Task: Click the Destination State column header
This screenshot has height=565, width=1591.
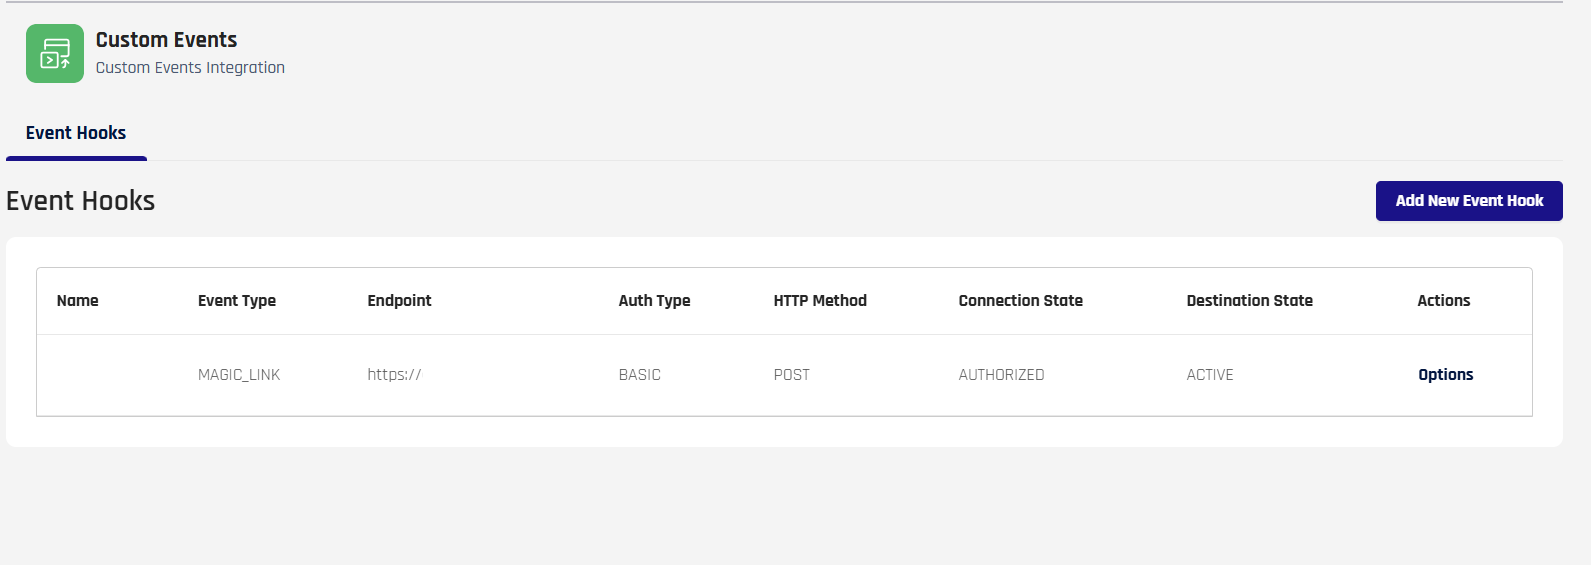Action: (1249, 301)
